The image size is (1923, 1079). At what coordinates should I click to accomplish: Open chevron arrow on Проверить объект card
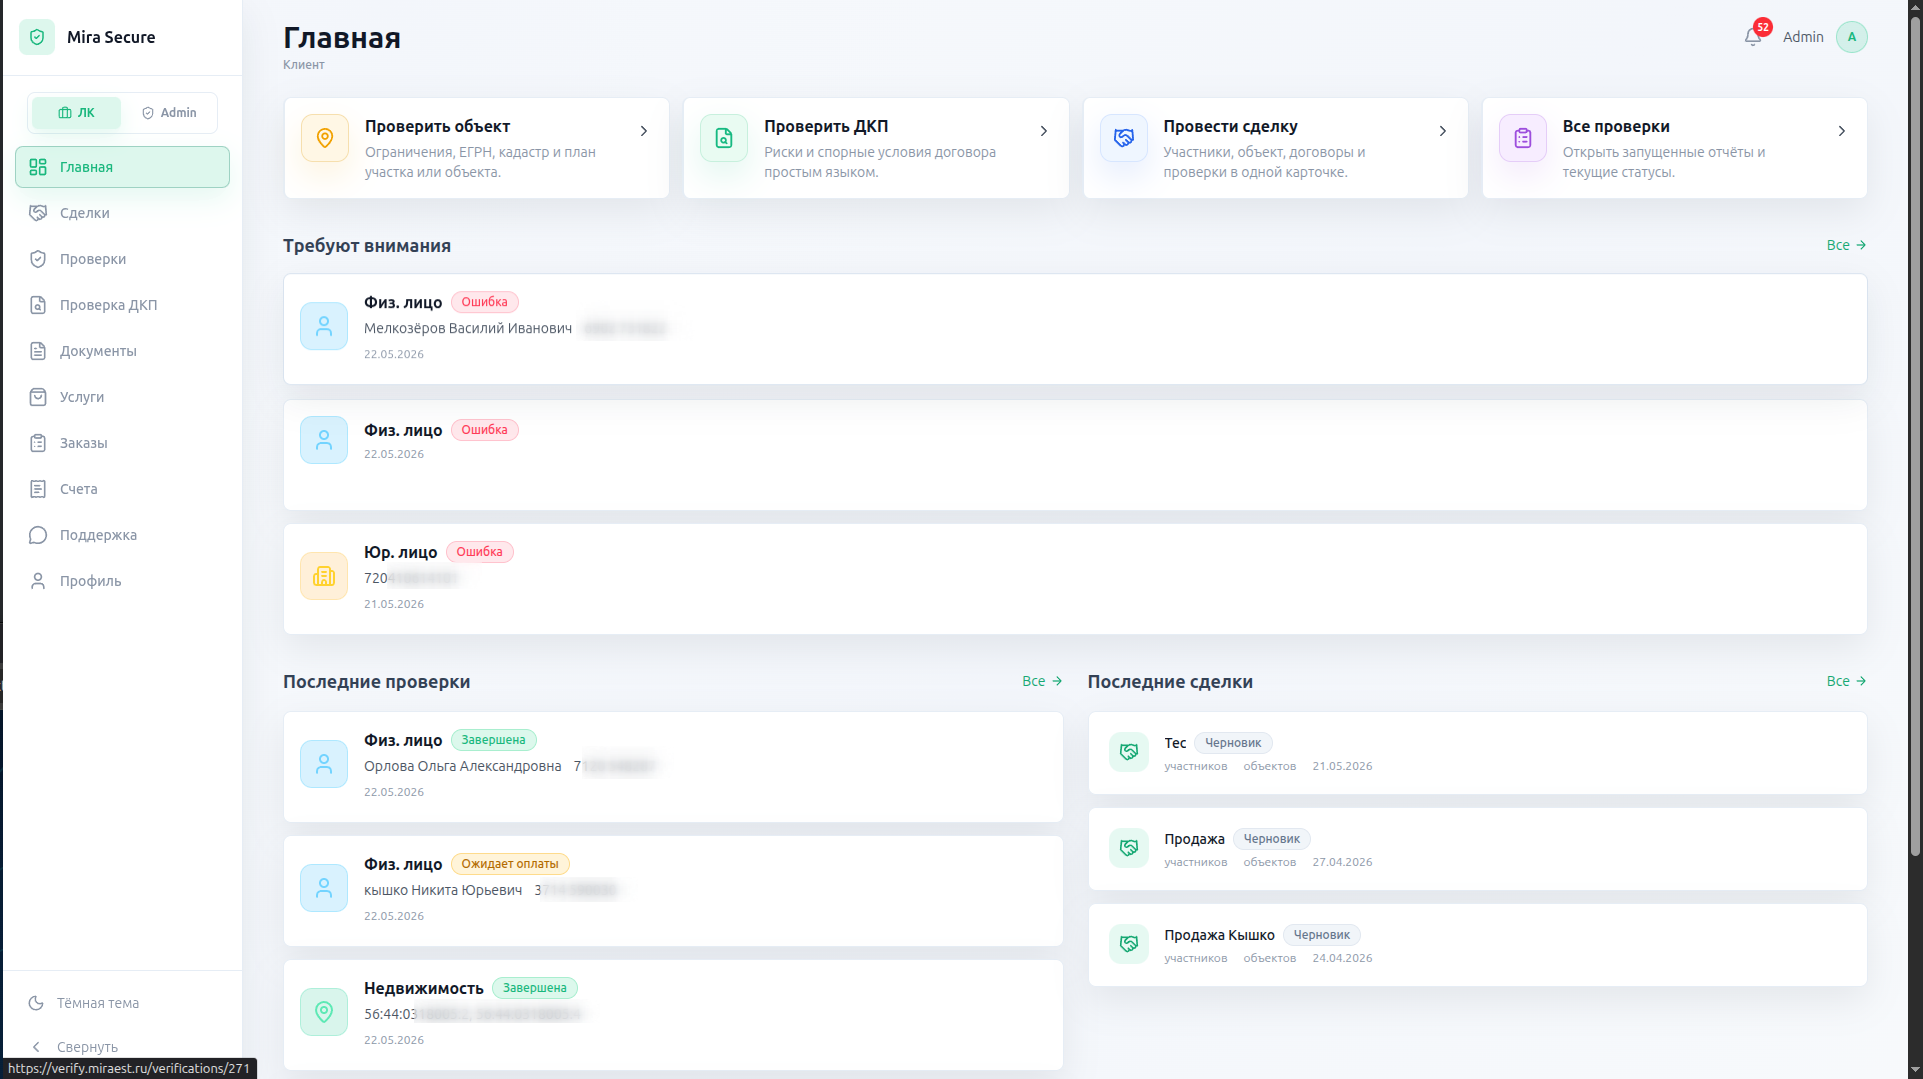click(644, 131)
